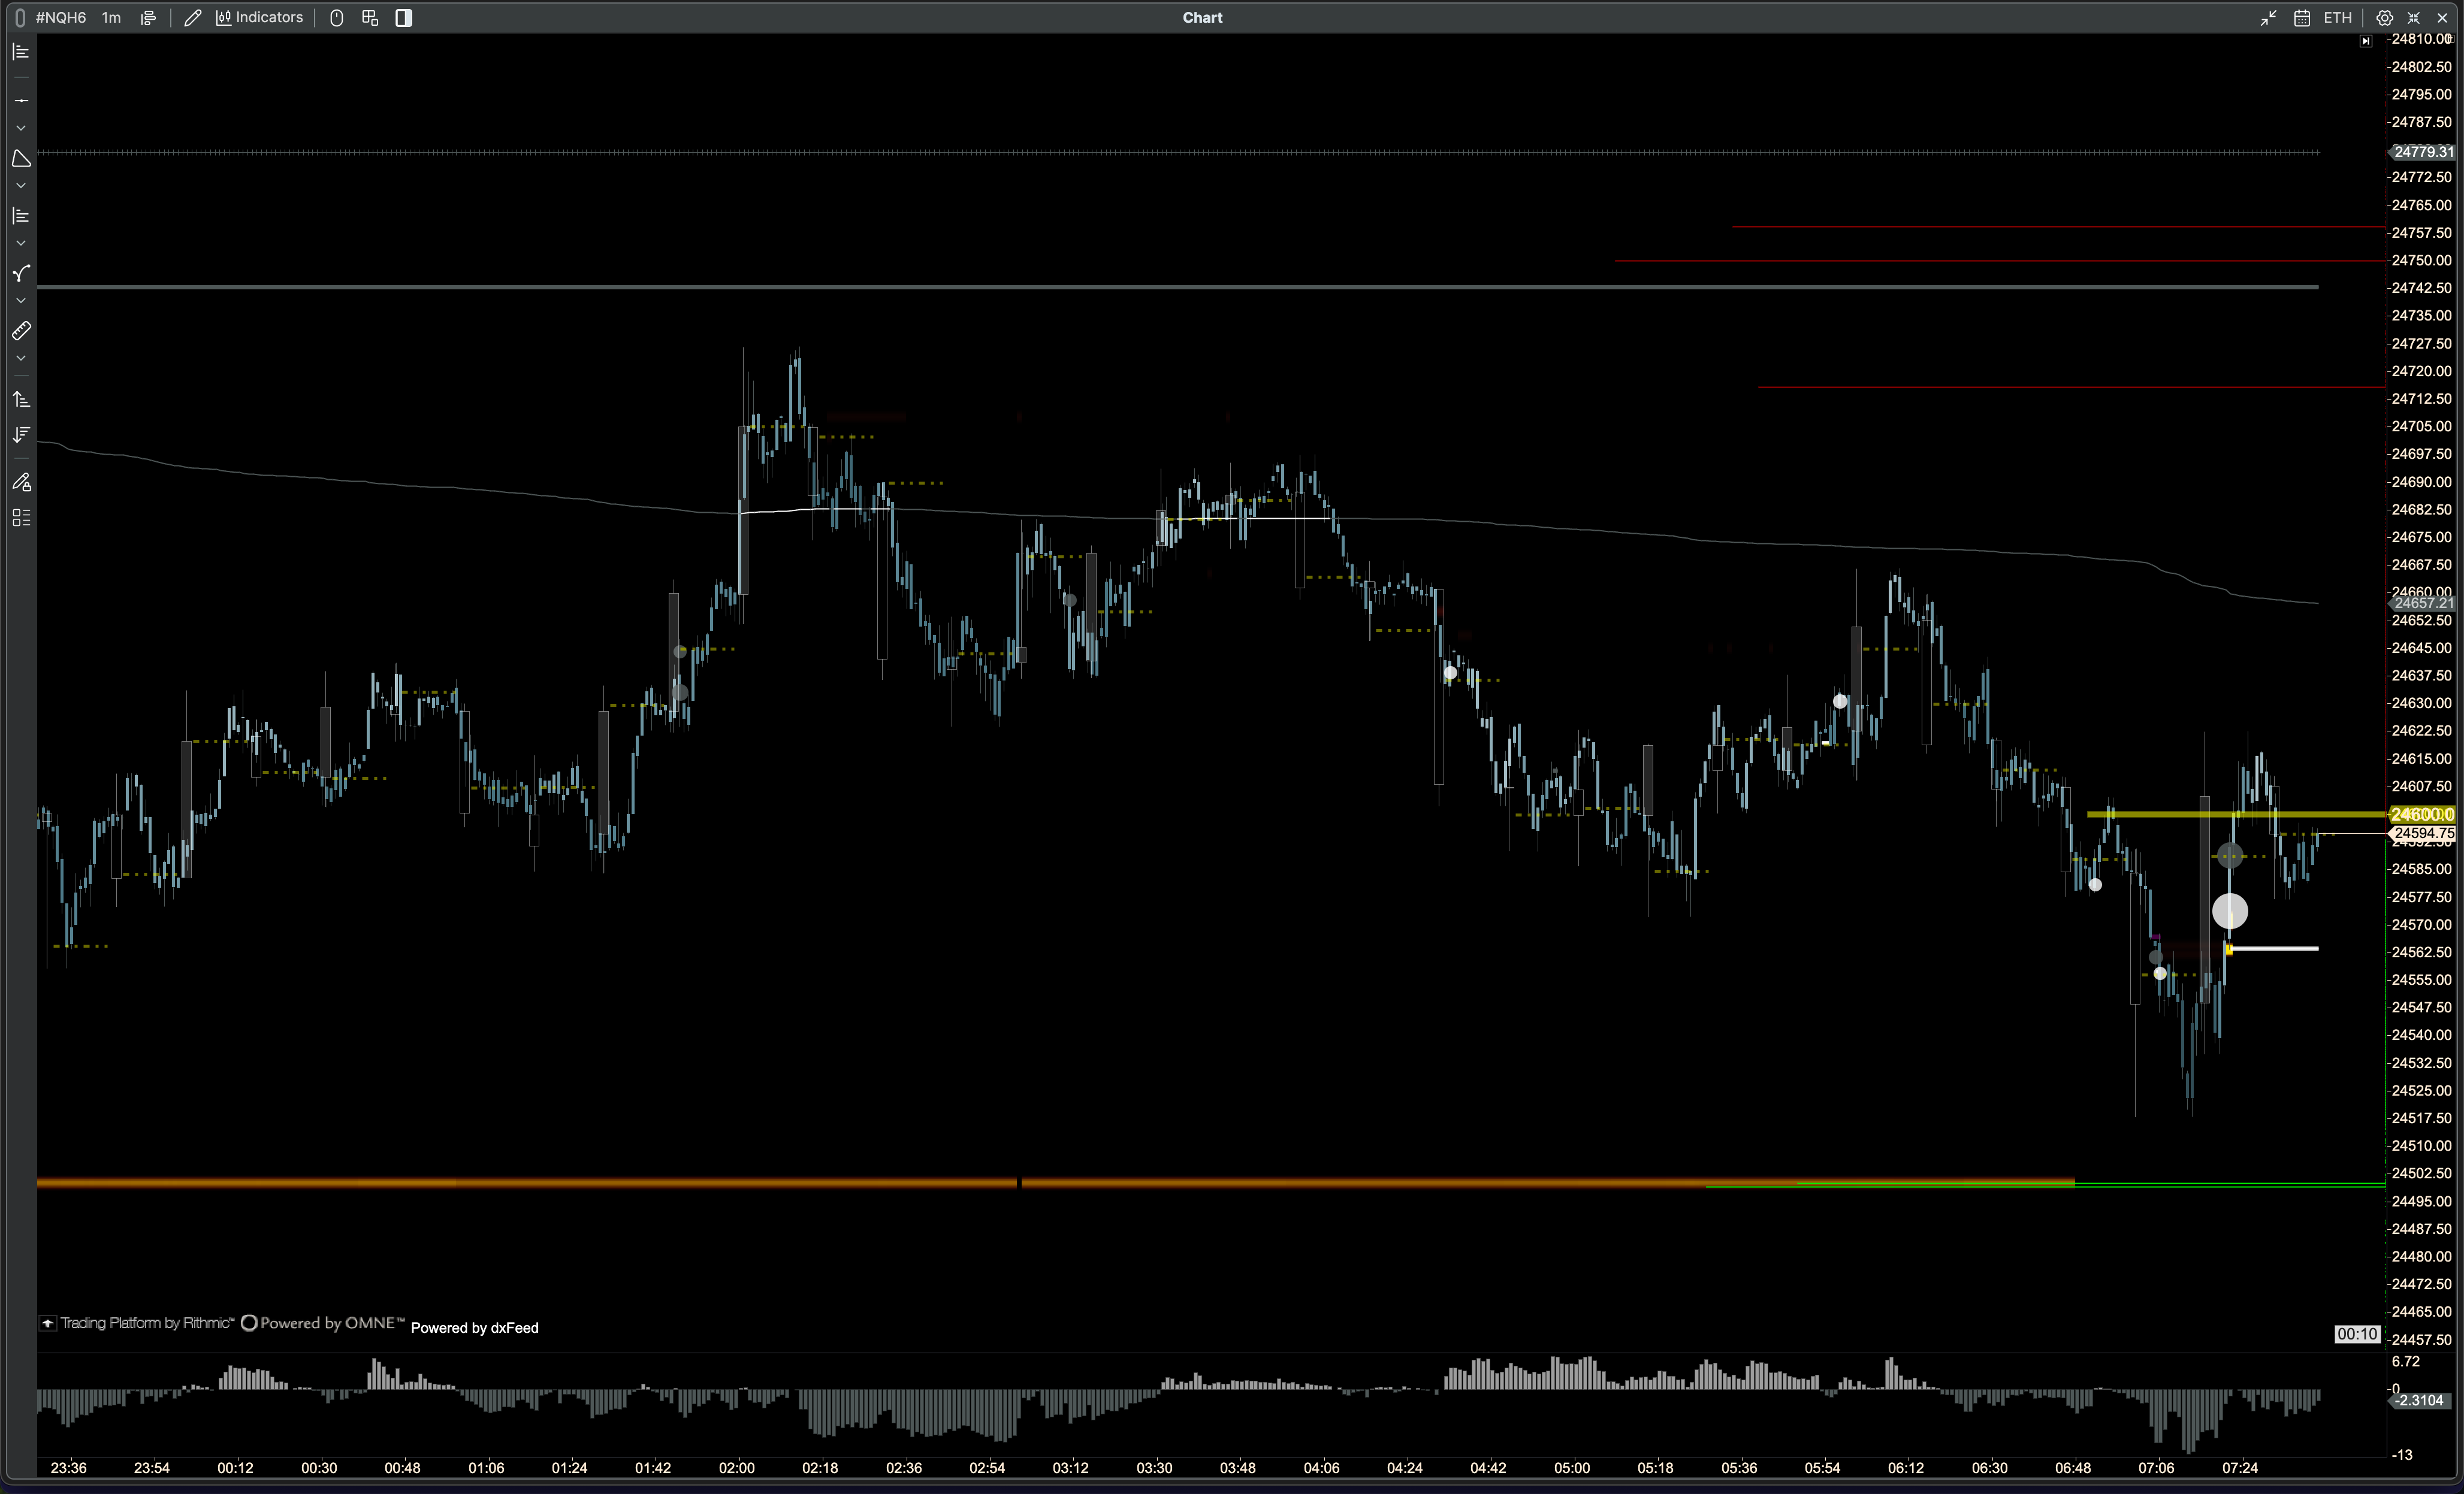This screenshot has width=2464, height=1494.
Task: Select the curve path drawing tool
Action: click(21, 273)
